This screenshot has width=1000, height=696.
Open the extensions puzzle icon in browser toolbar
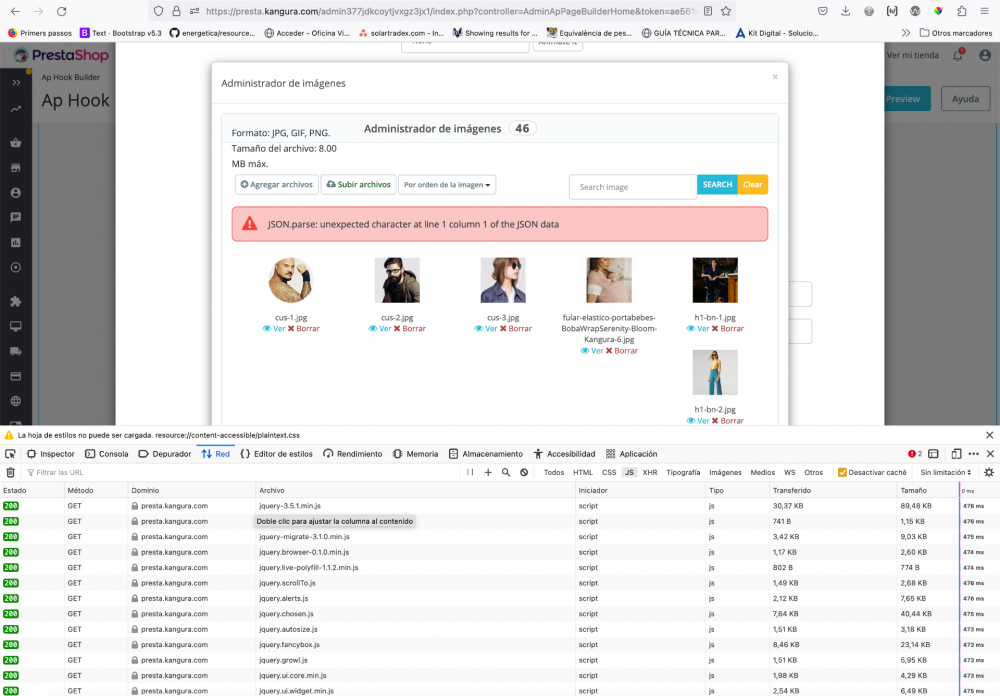point(962,11)
